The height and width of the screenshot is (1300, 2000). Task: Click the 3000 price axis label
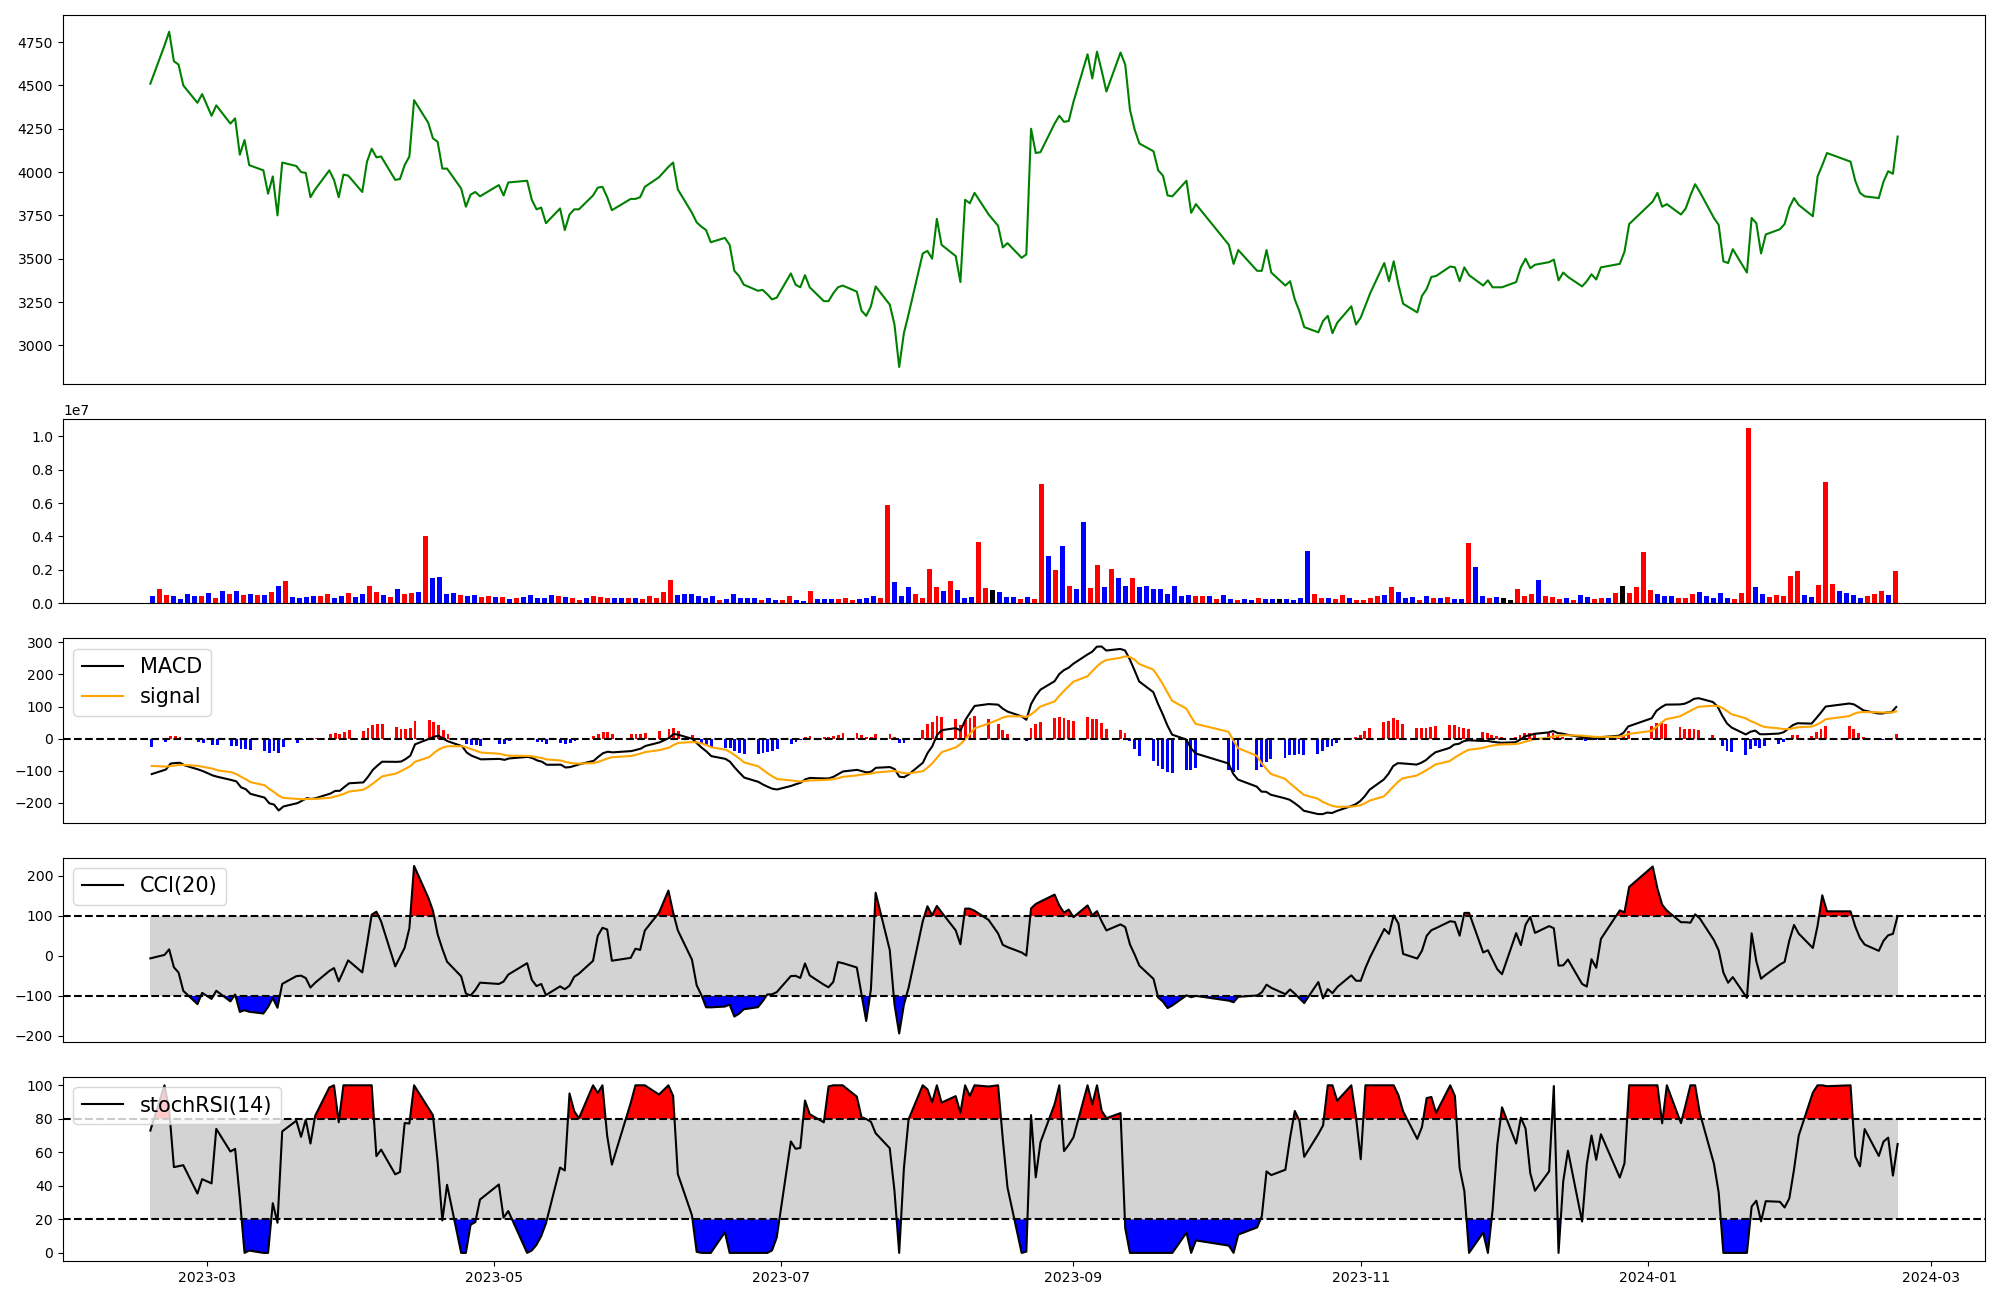coord(35,346)
